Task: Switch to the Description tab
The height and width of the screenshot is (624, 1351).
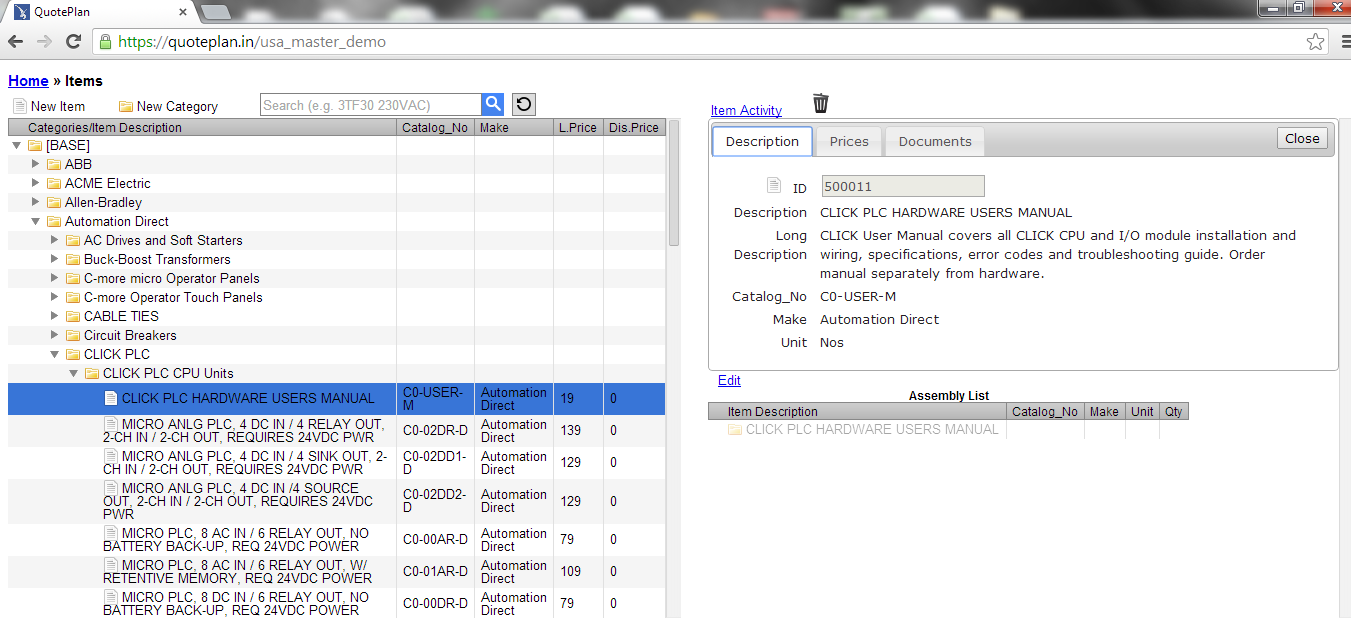Action: coord(762,141)
